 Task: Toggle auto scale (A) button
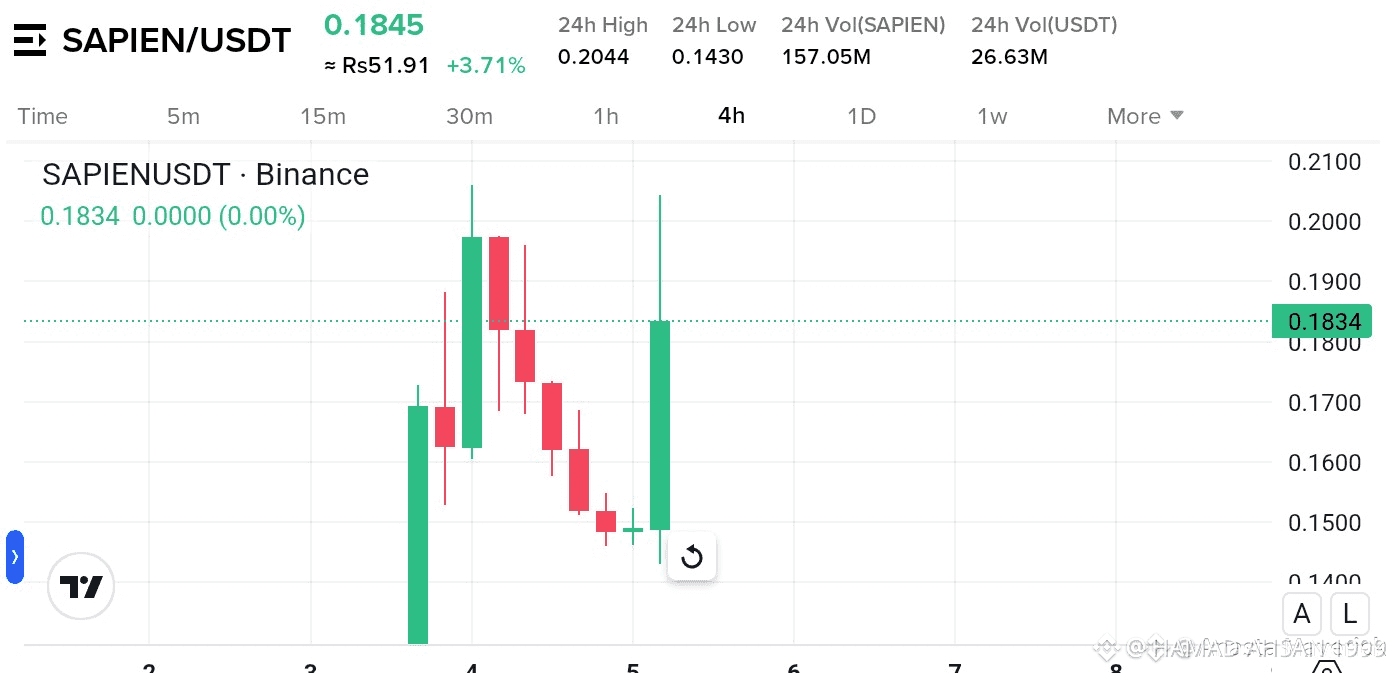[x=1302, y=613]
